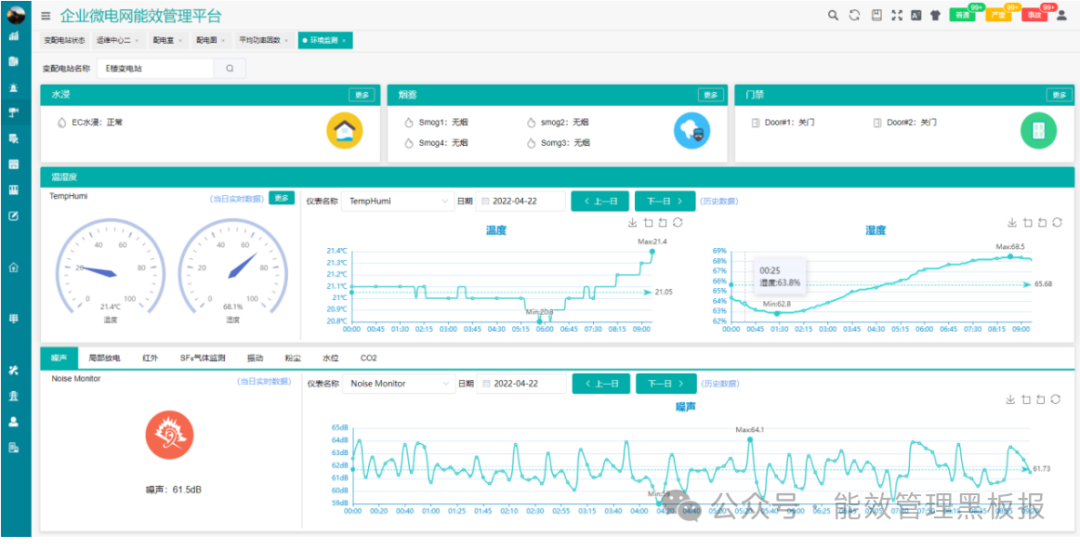
Task: Restore the 湿度 chart via refresh icon
Action: tap(1057, 222)
